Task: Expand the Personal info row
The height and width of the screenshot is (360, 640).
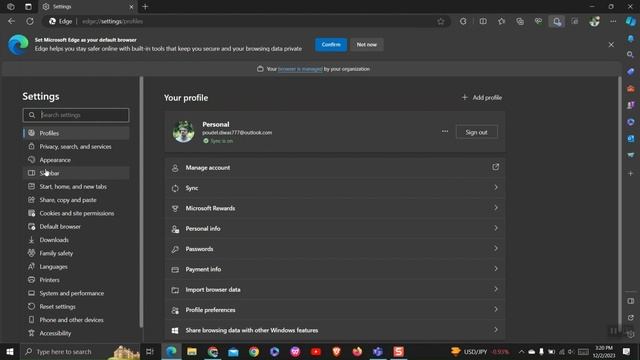Action: point(335,229)
